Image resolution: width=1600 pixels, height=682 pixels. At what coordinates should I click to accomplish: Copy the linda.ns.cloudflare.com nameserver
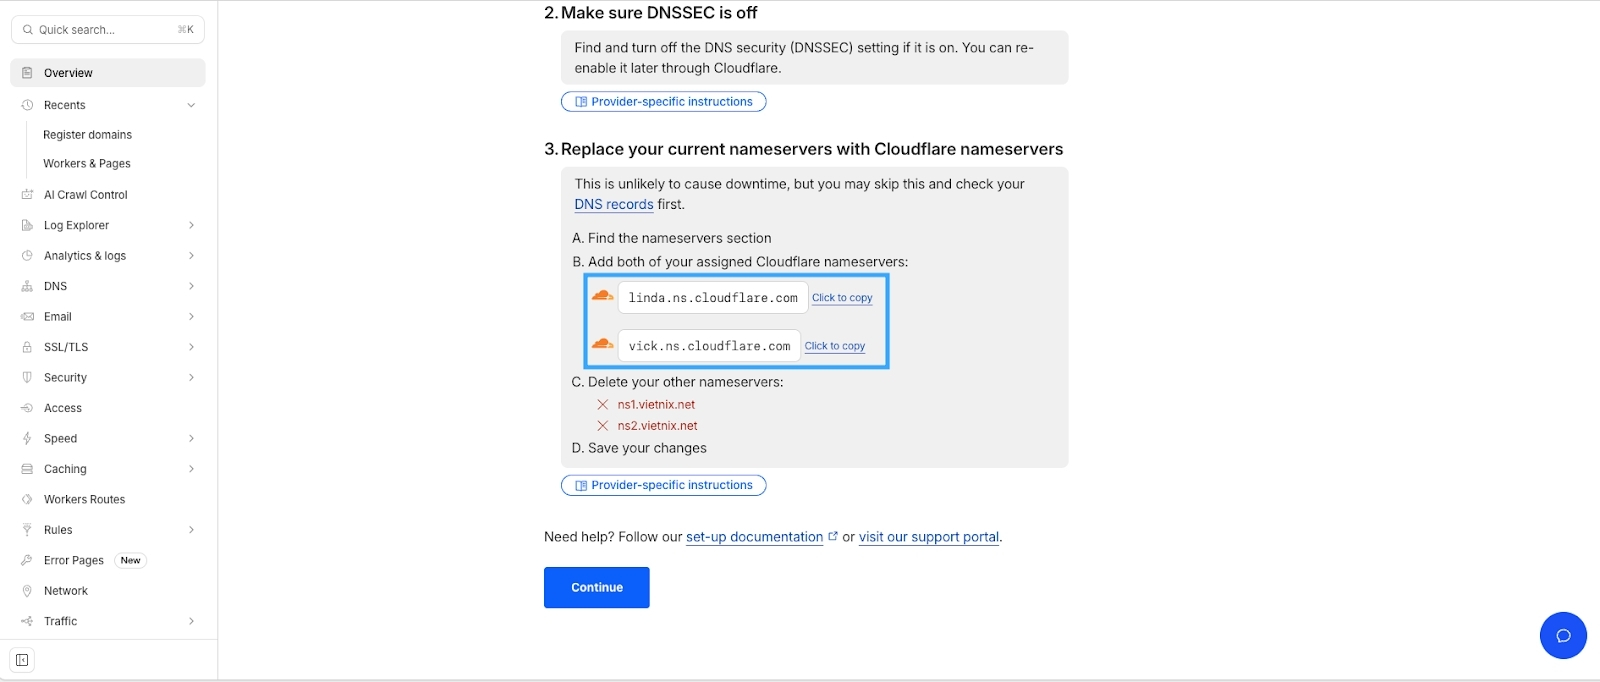842,297
